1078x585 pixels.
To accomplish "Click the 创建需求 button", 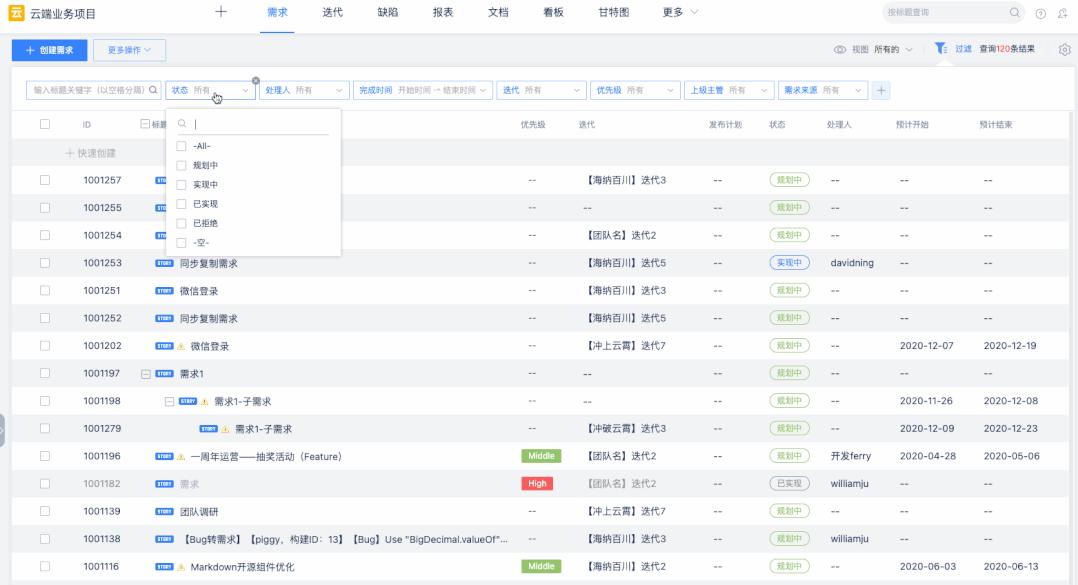I will 49,49.
